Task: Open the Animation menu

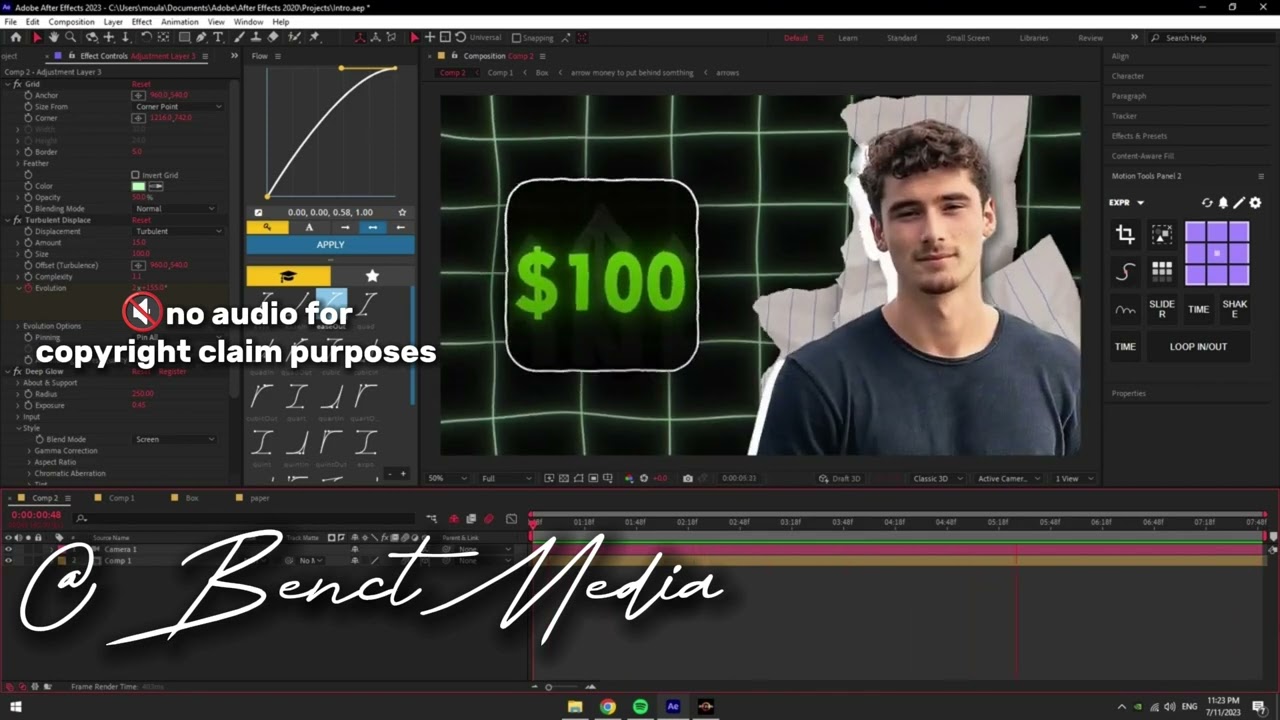Action: [x=180, y=22]
